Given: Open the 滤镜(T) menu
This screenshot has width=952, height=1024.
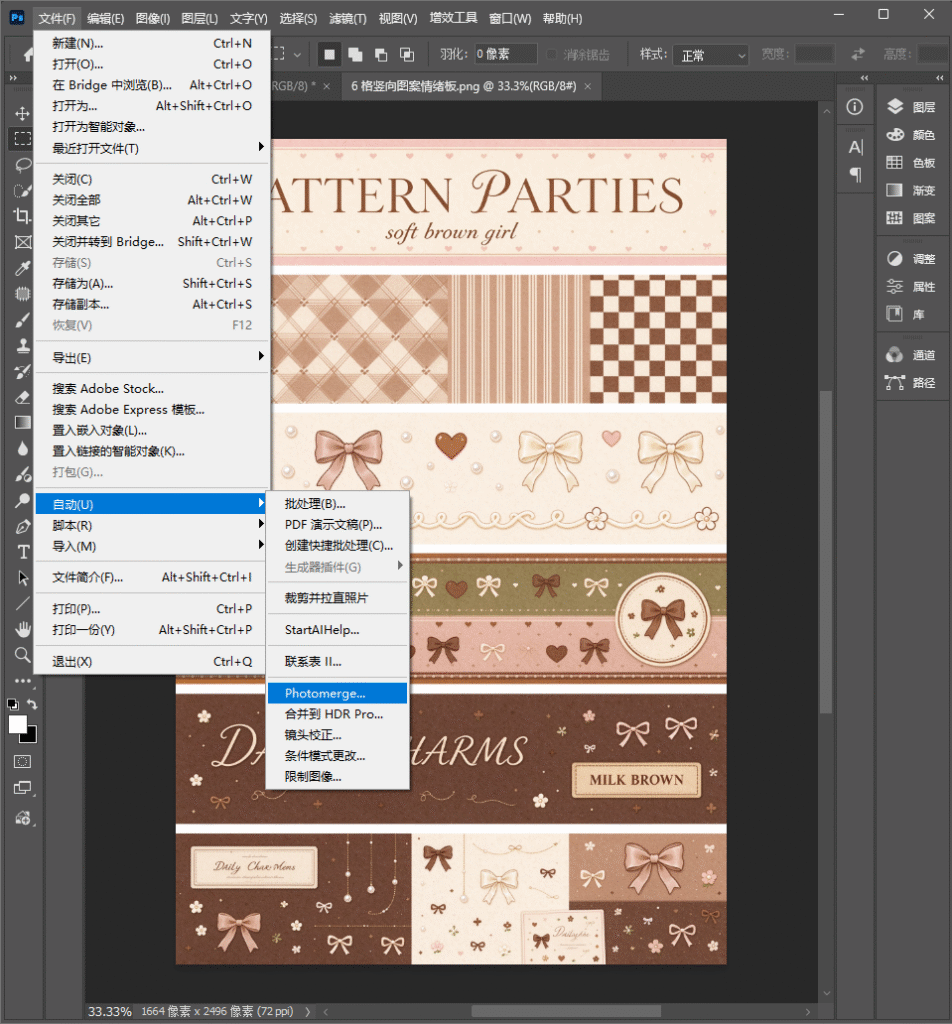Looking at the screenshot, I should coord(347,18).
